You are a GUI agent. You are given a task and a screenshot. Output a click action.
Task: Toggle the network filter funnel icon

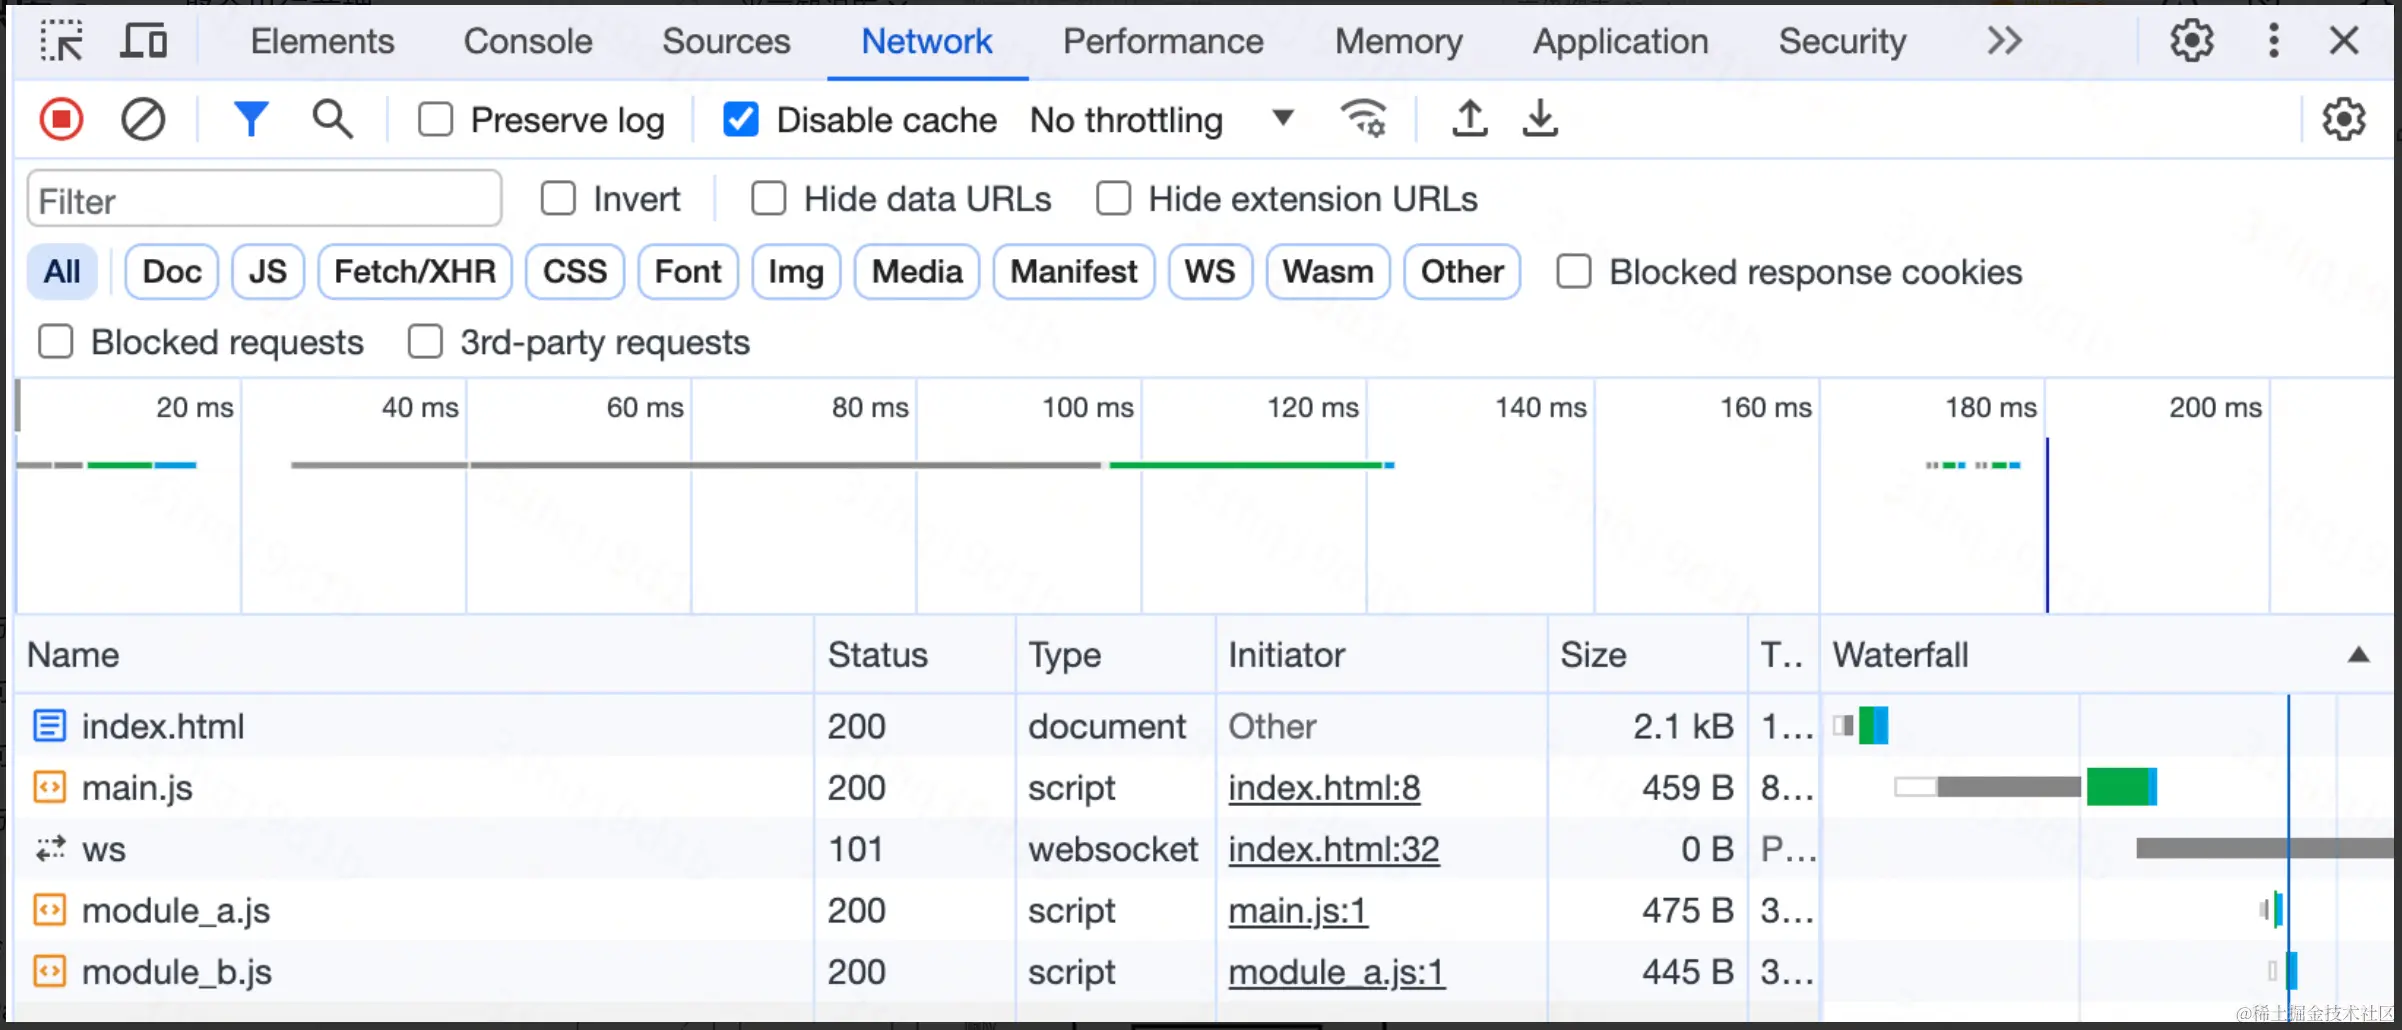(250, 120)
